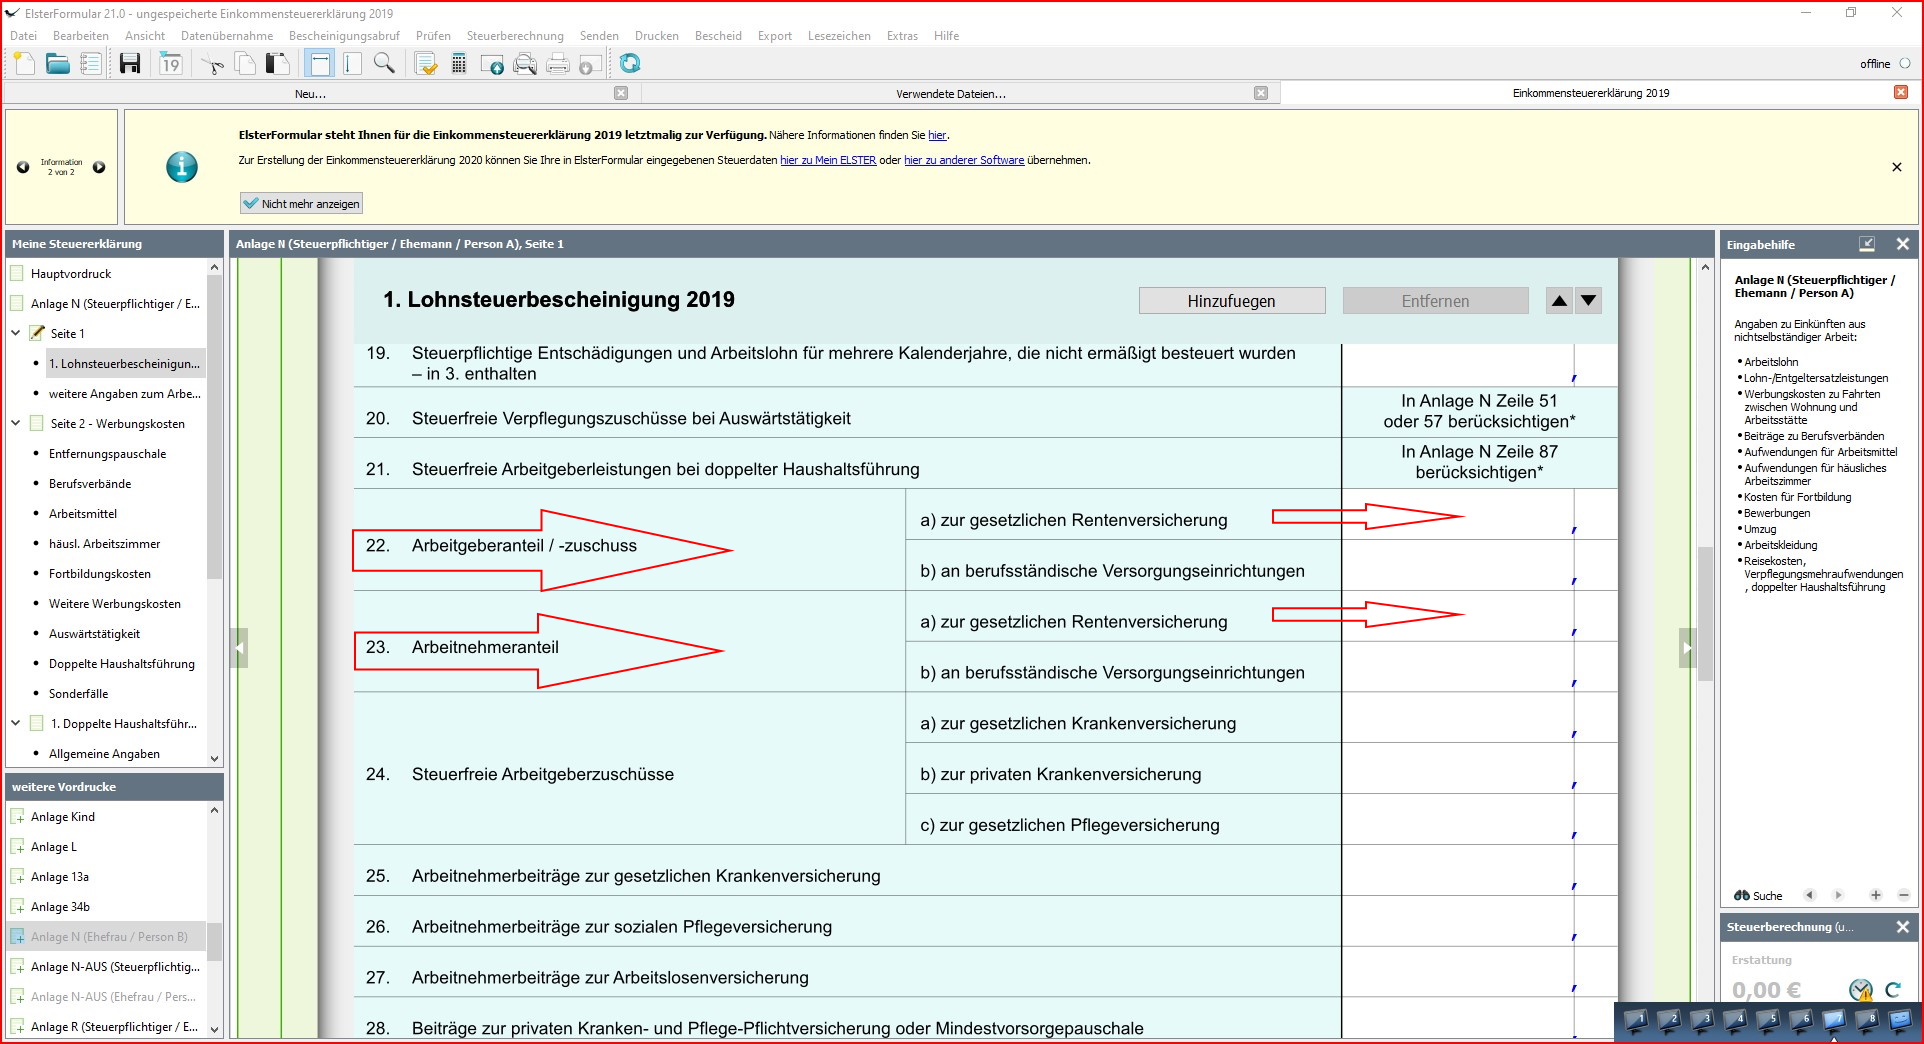The width and height of the screenshot is (1924, 1044).
Task: Toggle Anlage N (Steuerpflichtiger) checkbox in tree
Action: pos(16,303)
